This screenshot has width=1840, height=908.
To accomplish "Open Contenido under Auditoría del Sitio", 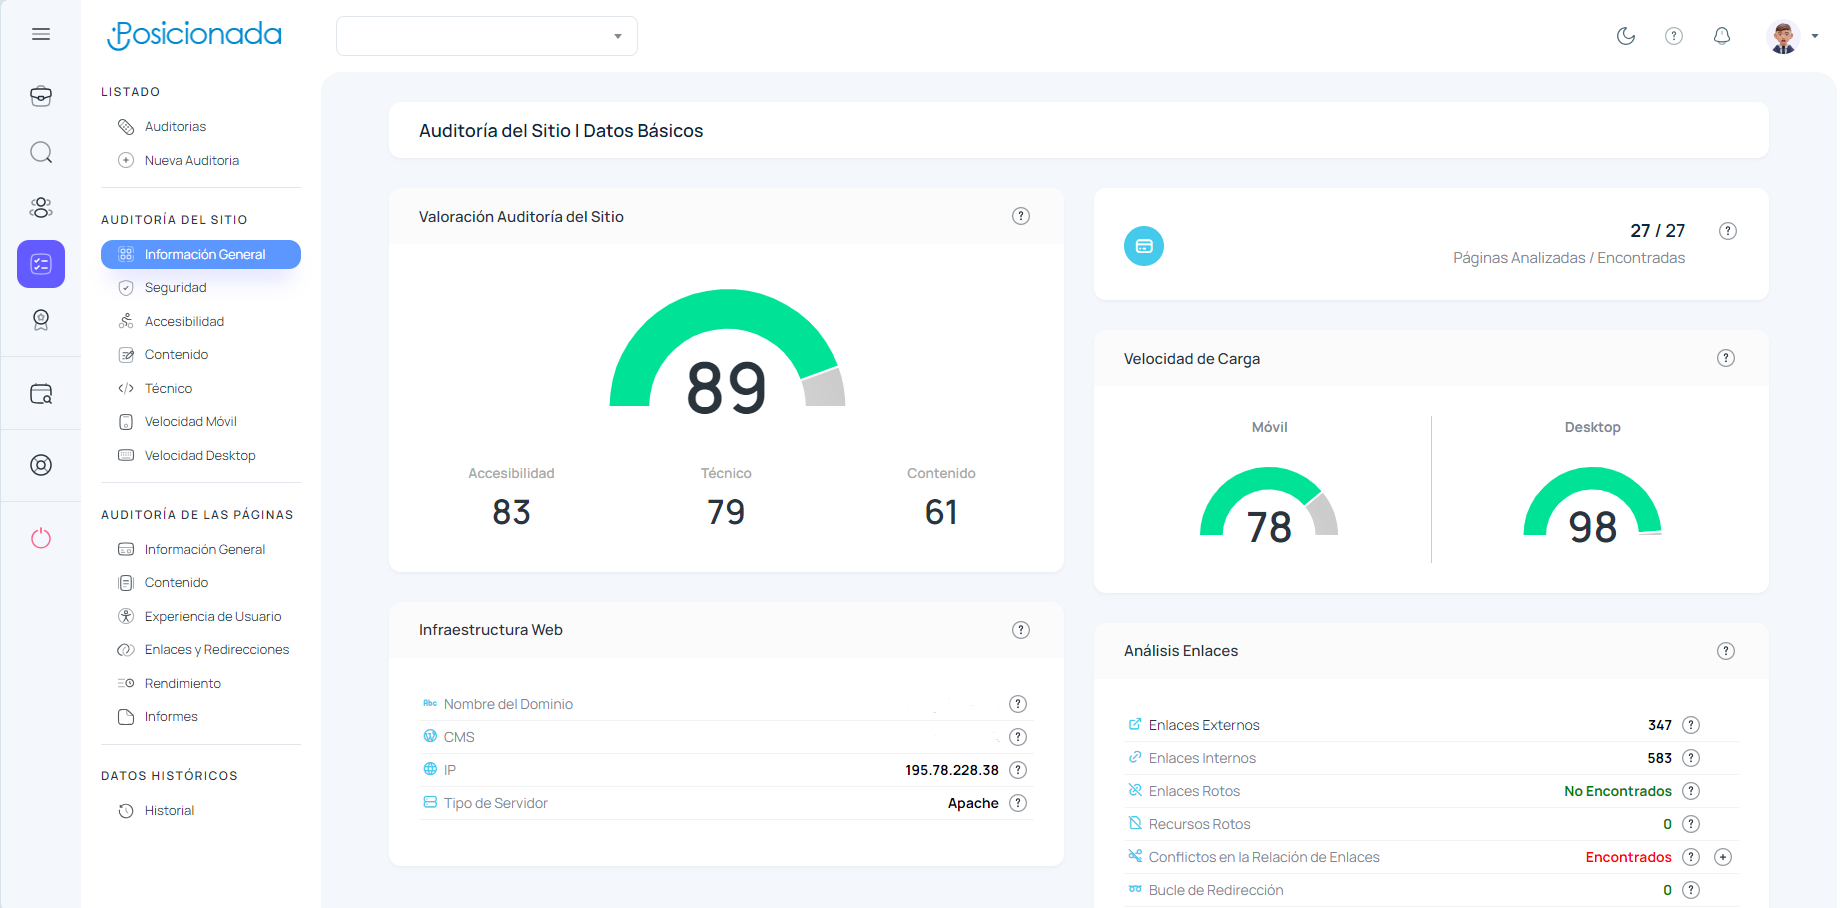I will [176, 355].
